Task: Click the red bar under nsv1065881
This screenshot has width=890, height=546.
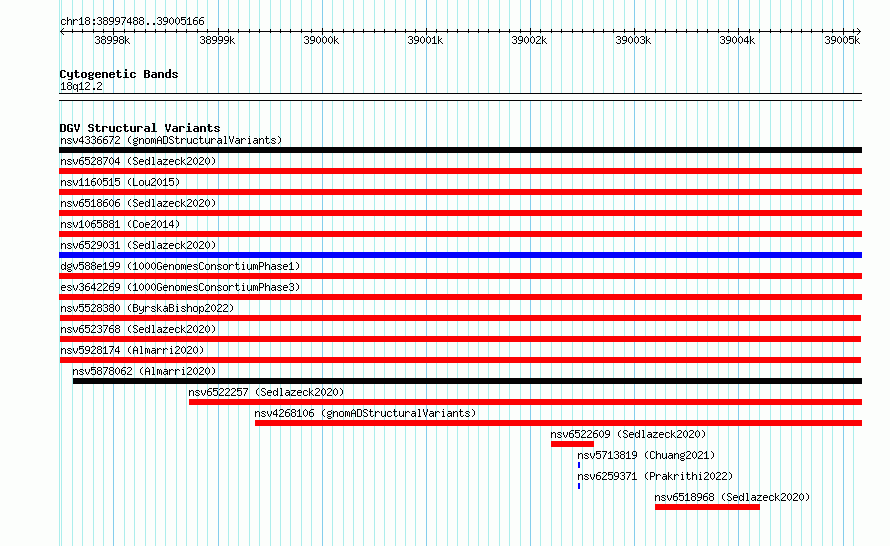Action: [x=460, y=234]
